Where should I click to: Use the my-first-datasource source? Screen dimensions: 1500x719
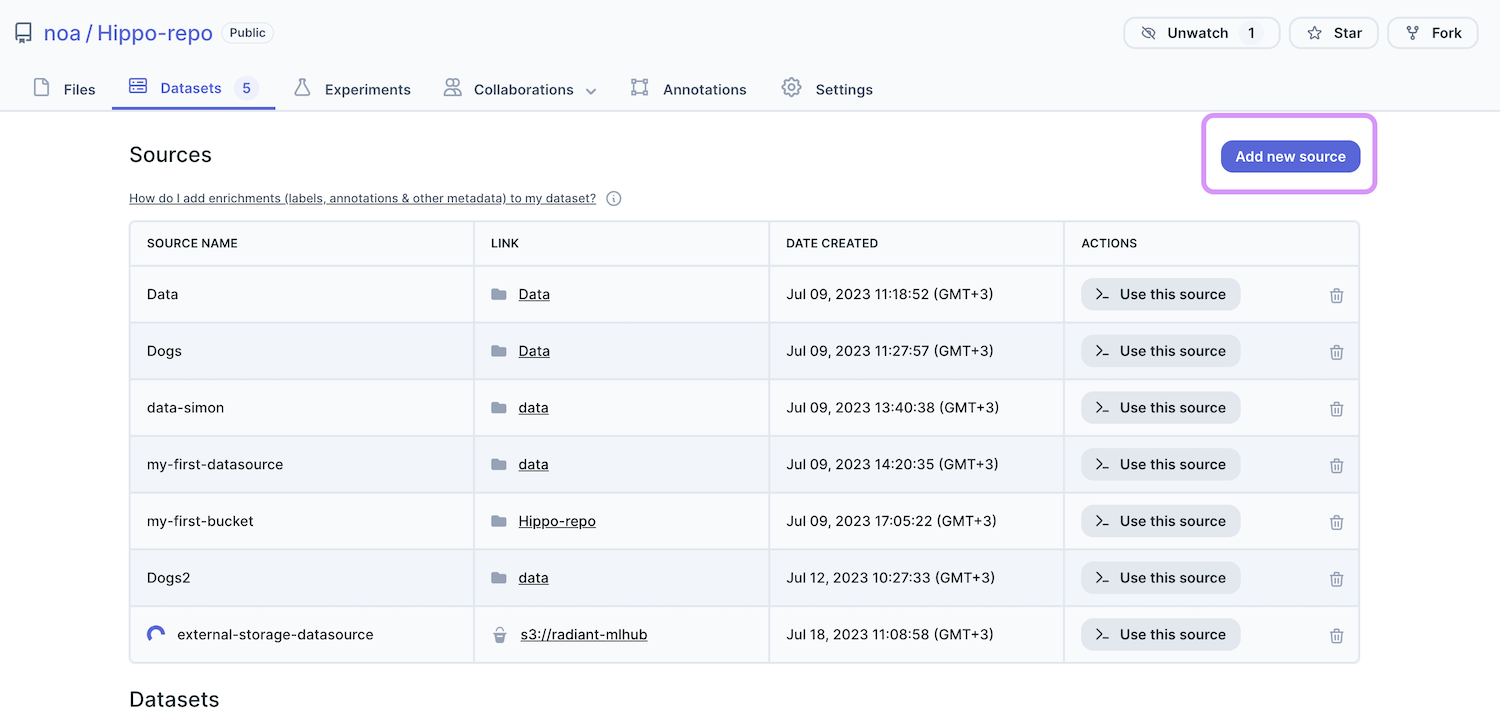tap(1160, 464)
